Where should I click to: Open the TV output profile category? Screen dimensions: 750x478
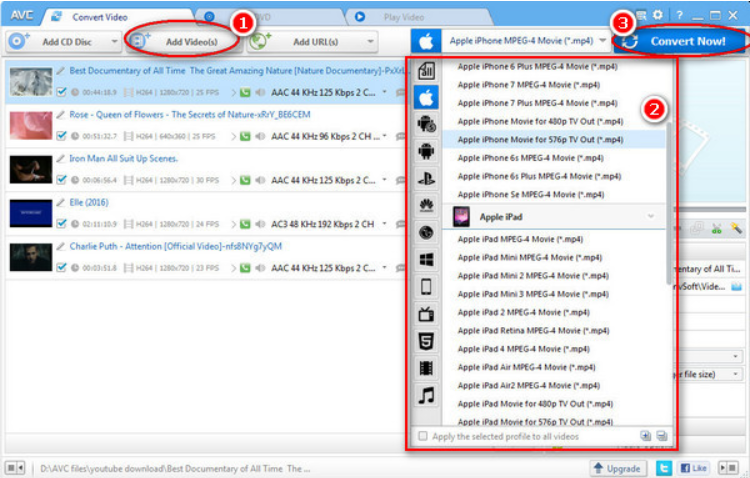coord(426,314)
